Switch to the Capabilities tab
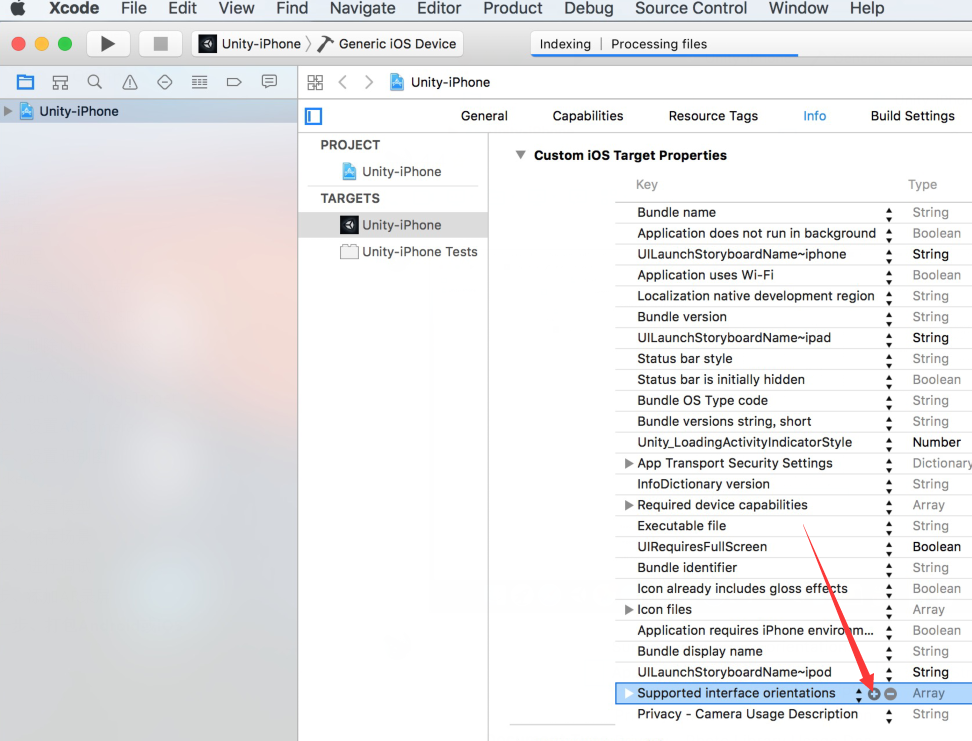Viewport: 972px width, 741px height. [x=588, y=116]
